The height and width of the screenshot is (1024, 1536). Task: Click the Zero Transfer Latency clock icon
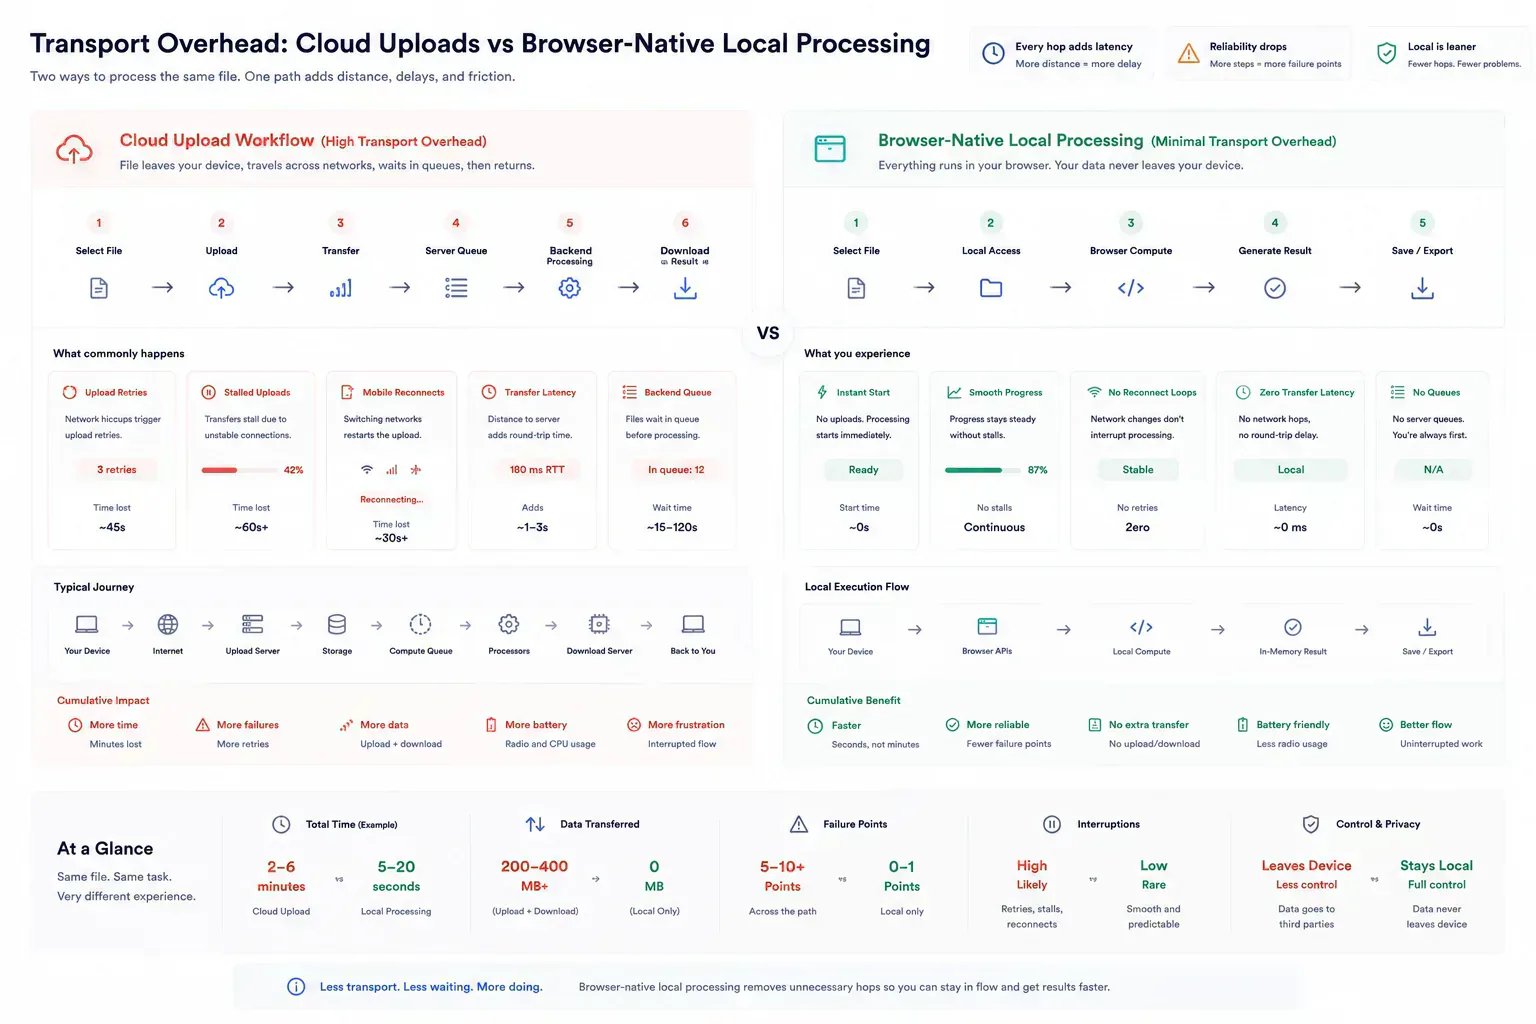coord(1243,392)
